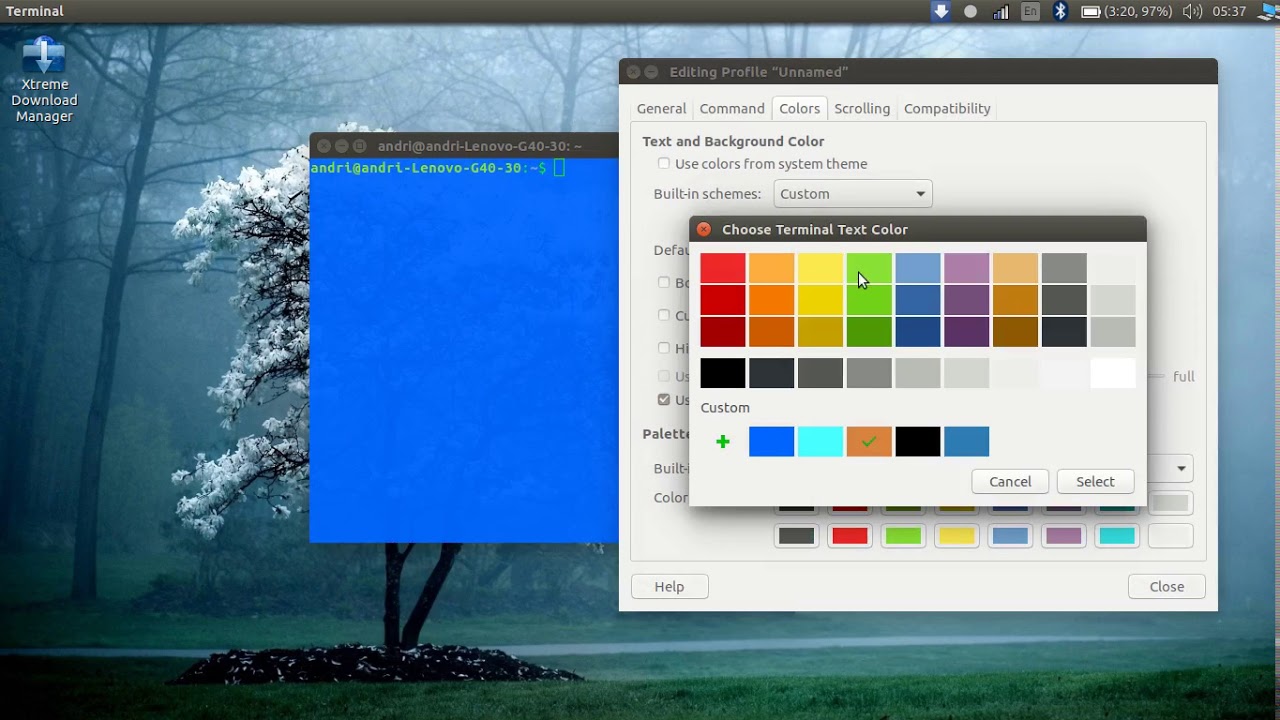This screenshot has height=720, width=1280.
Task: Toggle the first checkbox under Default color
Action: point(664,282)
